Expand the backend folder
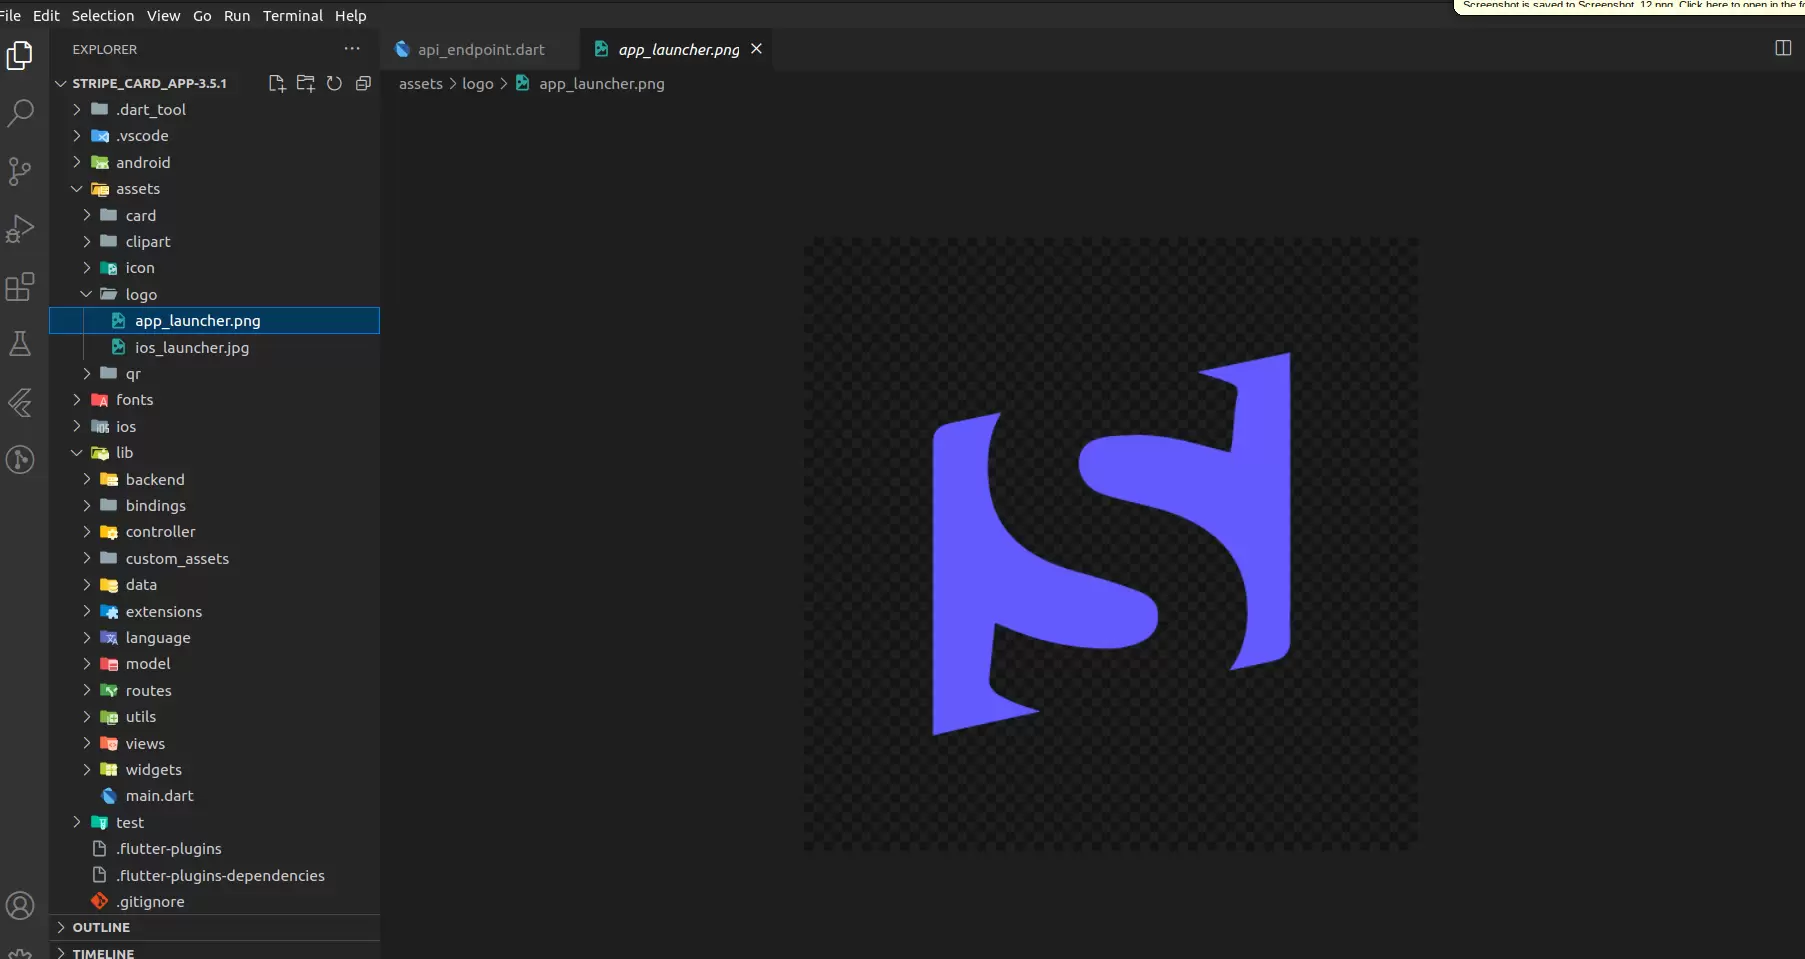 pyautogui.click(x=214, y=479)
